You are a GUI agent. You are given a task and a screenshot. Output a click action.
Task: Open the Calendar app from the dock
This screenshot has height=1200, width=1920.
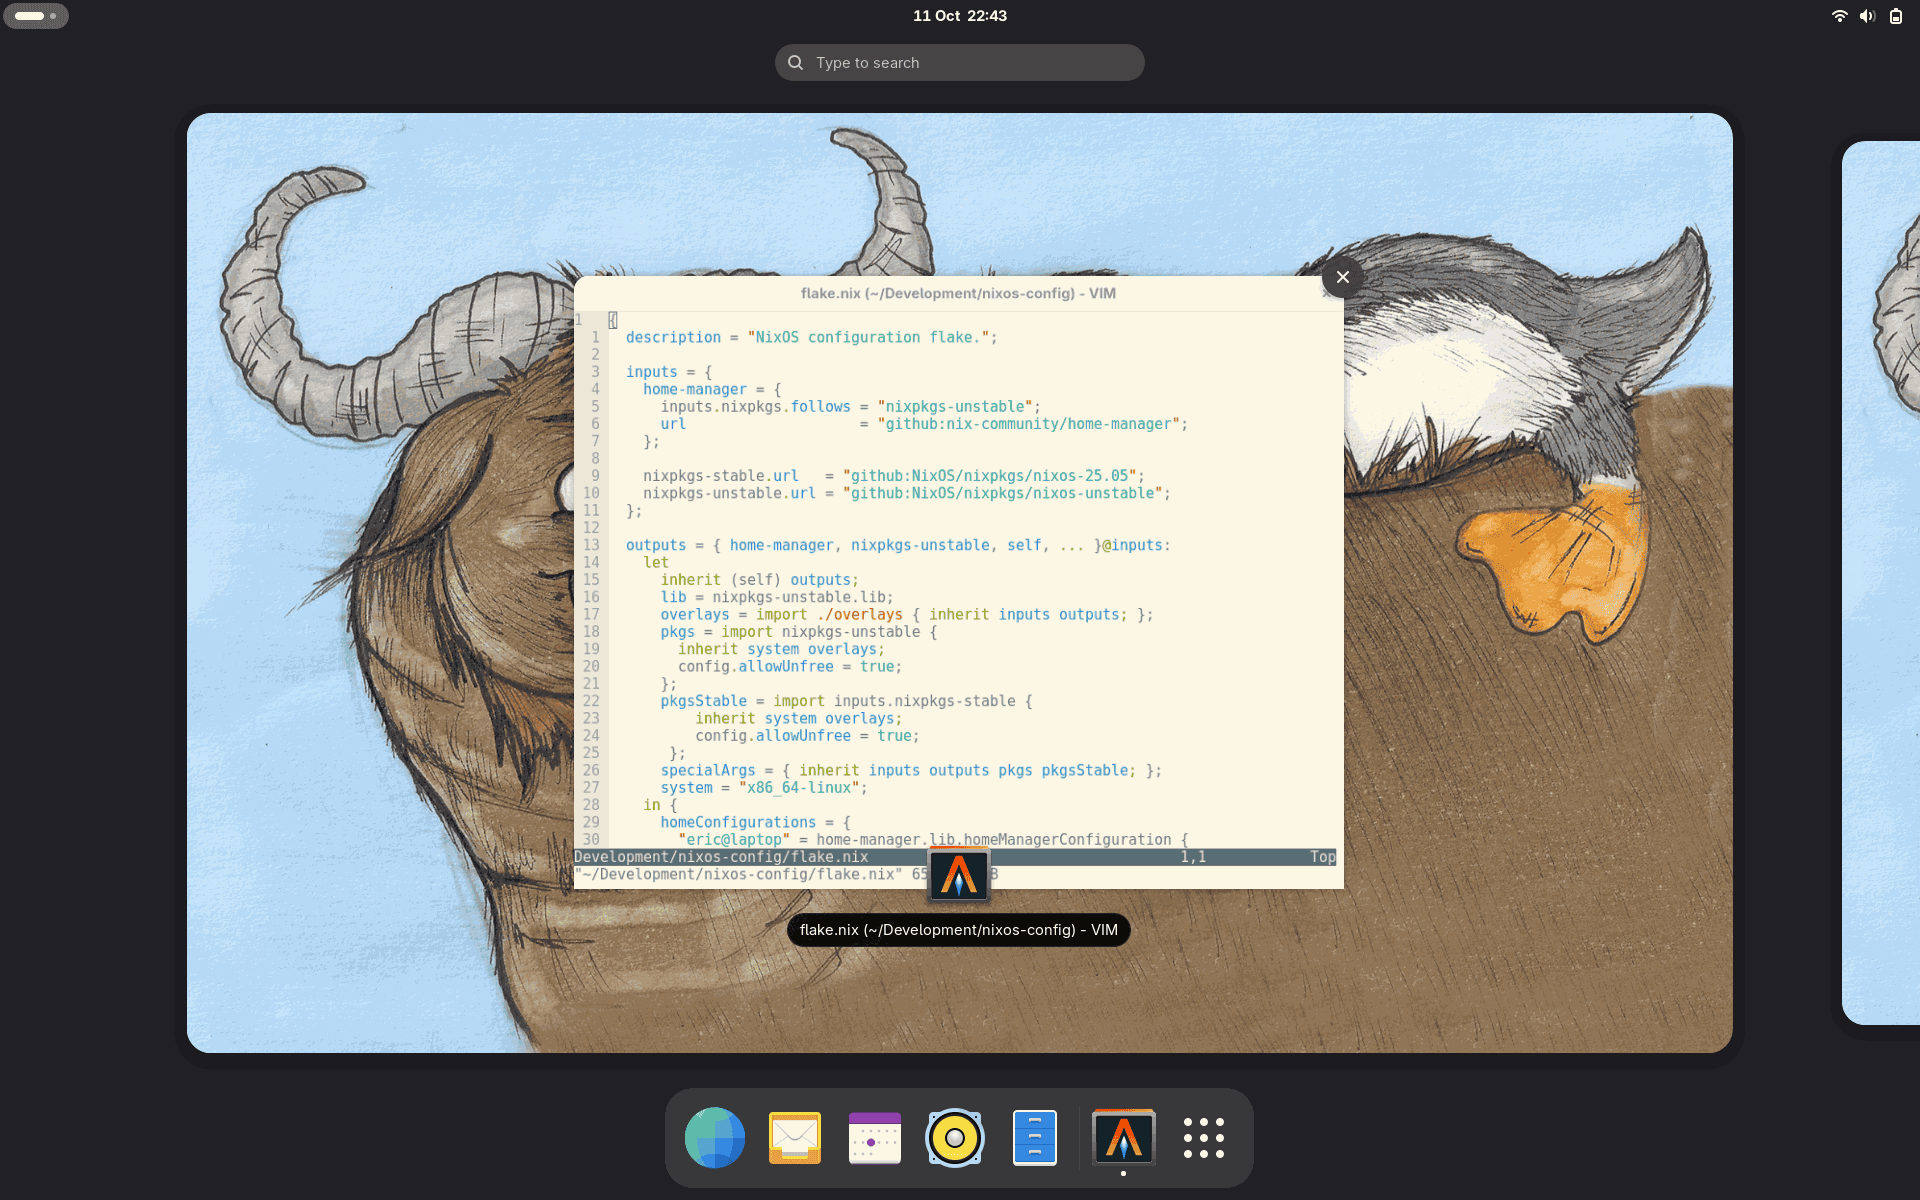tap(874, 1137)
